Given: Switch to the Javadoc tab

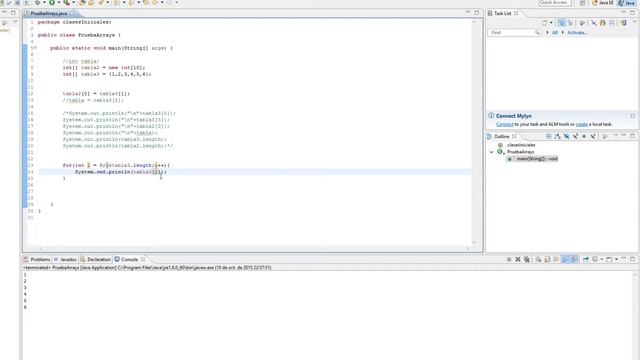Looking at the screenshot, I should click(65, 260).
